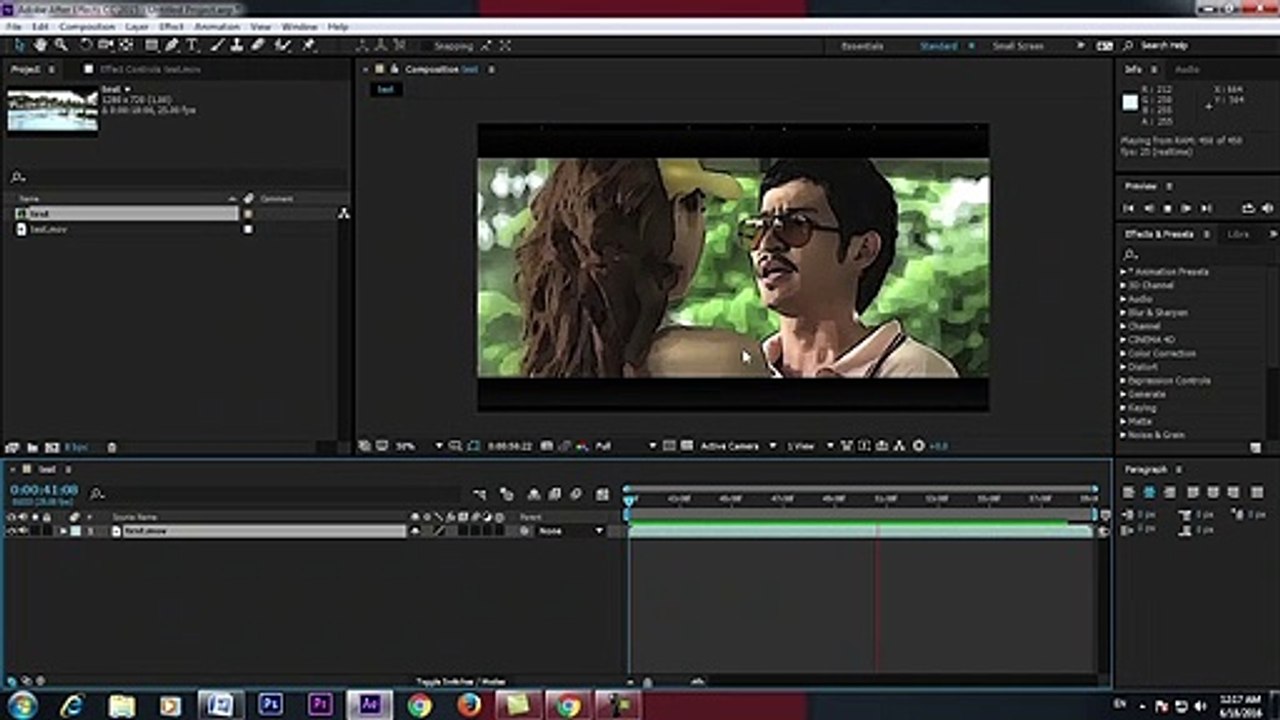Open the Animation menu
Image resolution: width=1280 pixels, height=720 pixels.
tap(217, 27)
